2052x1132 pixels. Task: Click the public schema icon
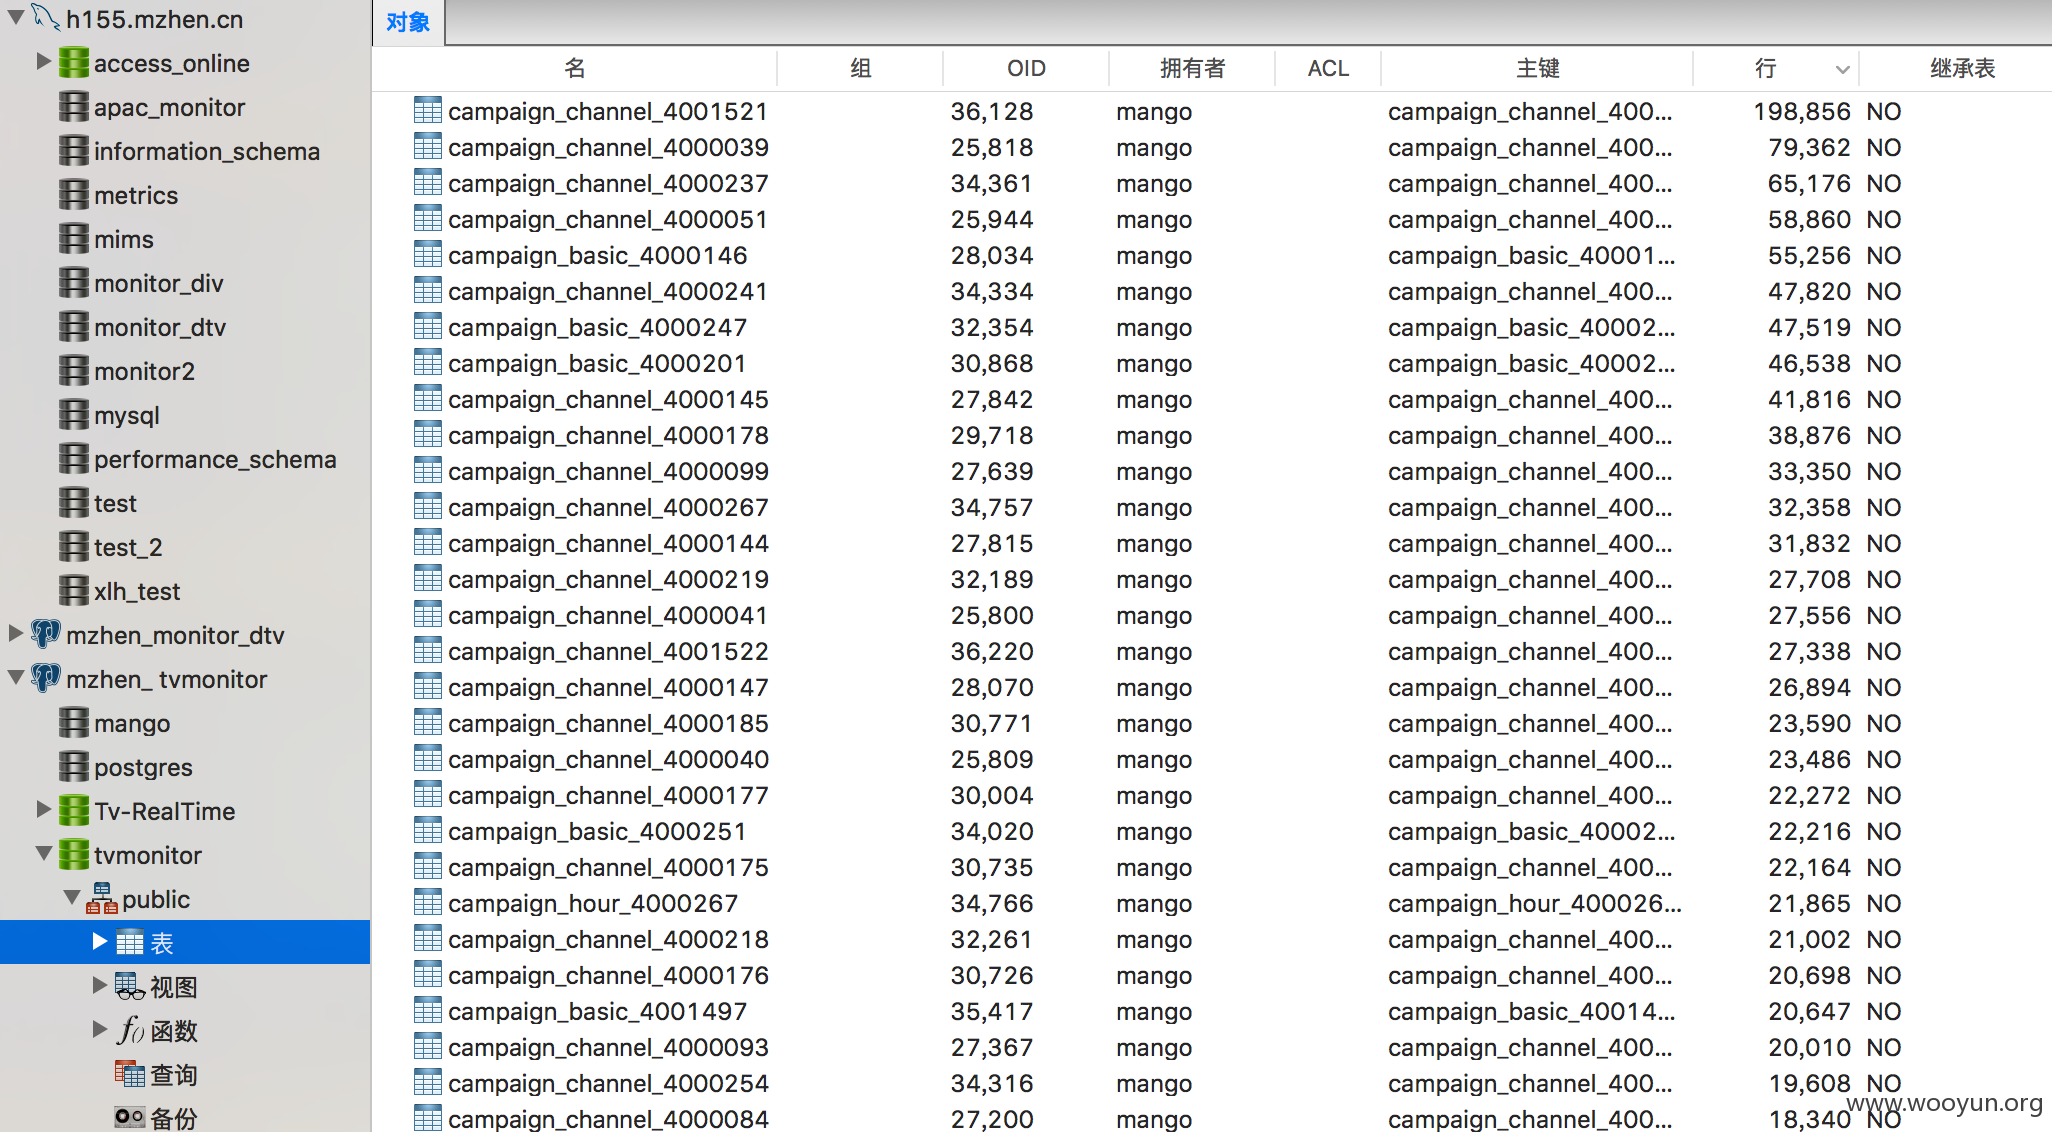coord(102,899)
